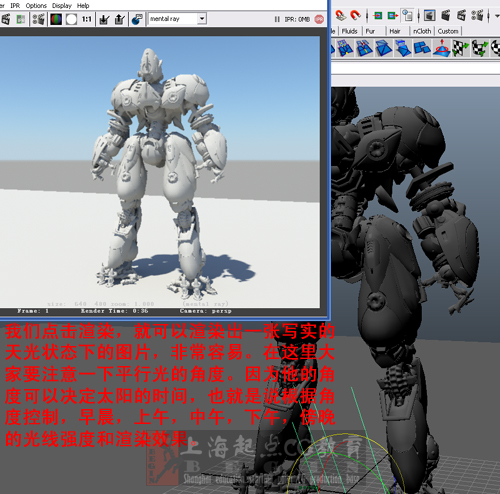Viewport: 500px width, 494px height.
Task: Click the globe render diagnostics icon
Action: coord(137,19)
